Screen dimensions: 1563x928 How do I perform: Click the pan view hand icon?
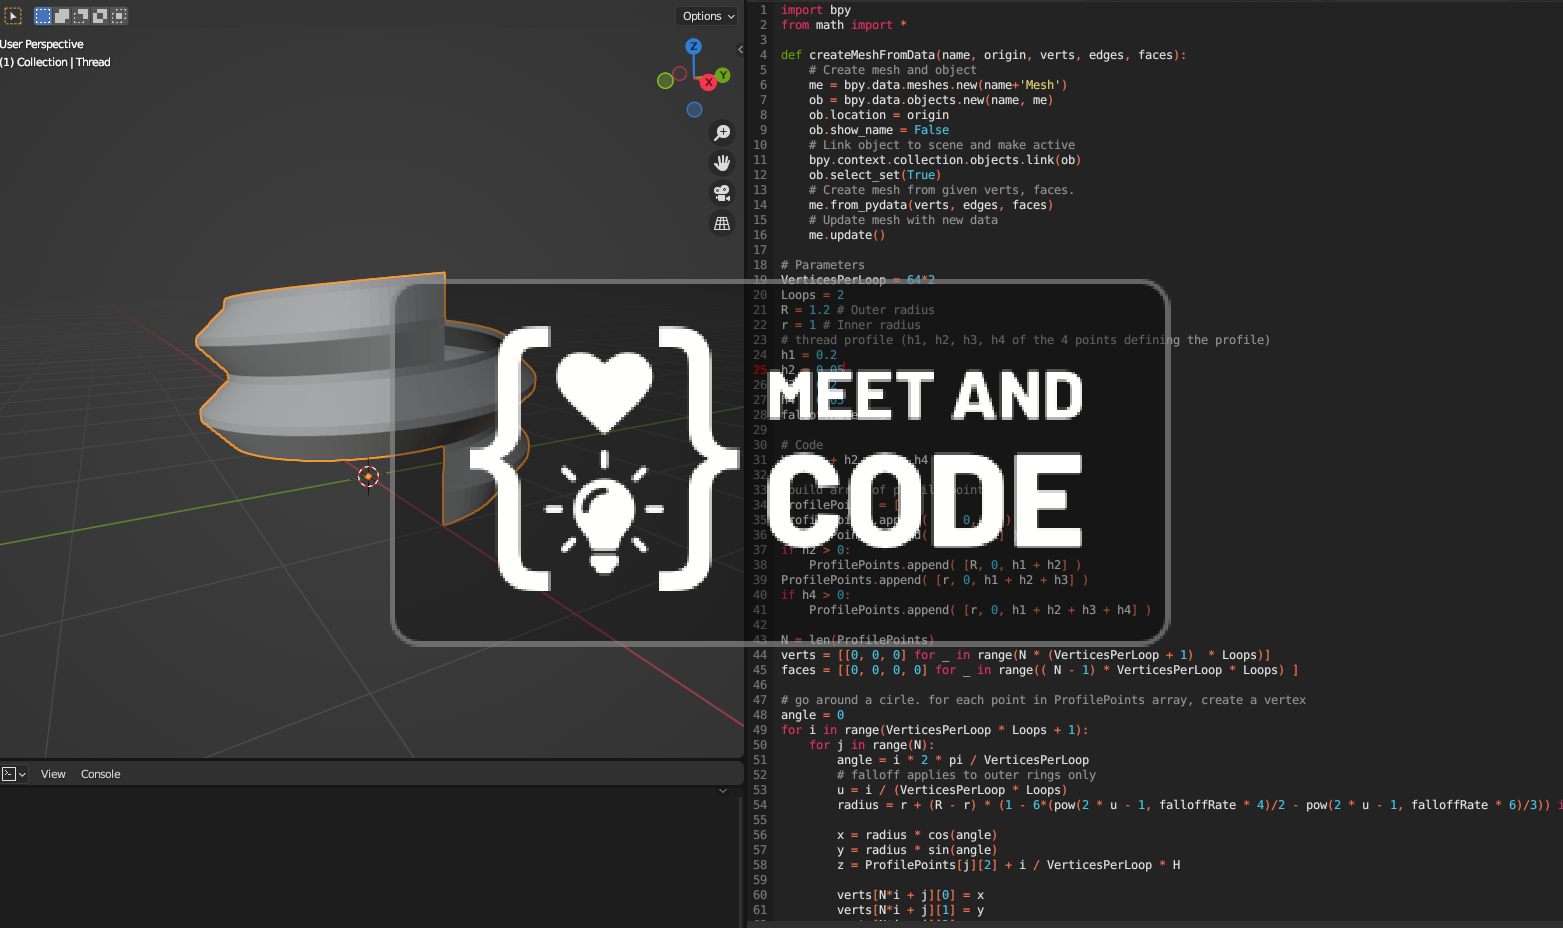[x=722, y=162]
